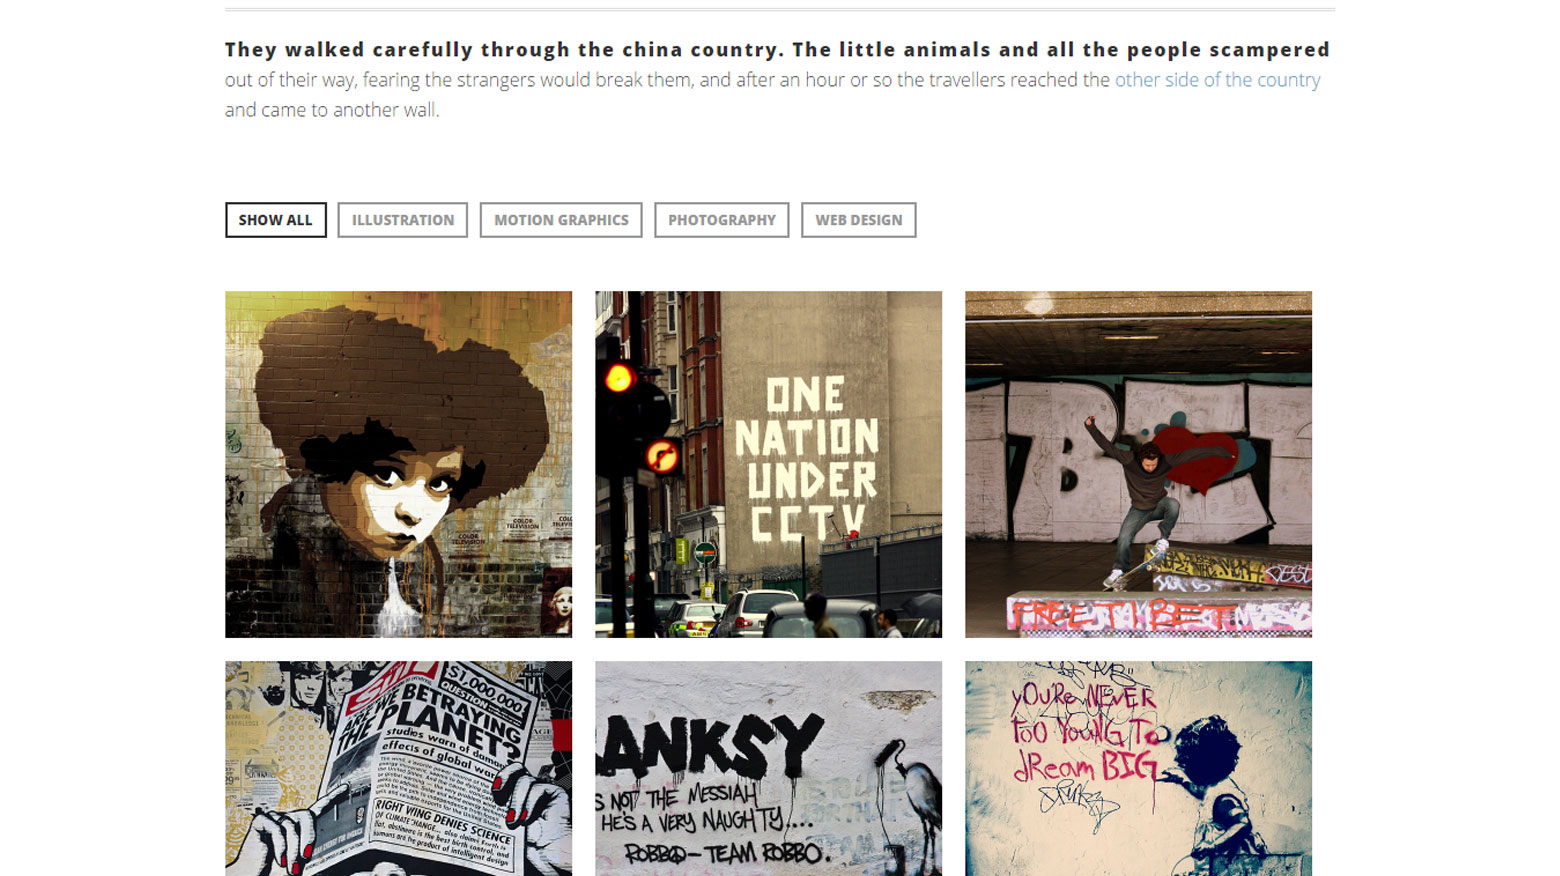Click the red traffic light in the CCTV photo
Screen dimensions: 1560x876
(620, 378)
